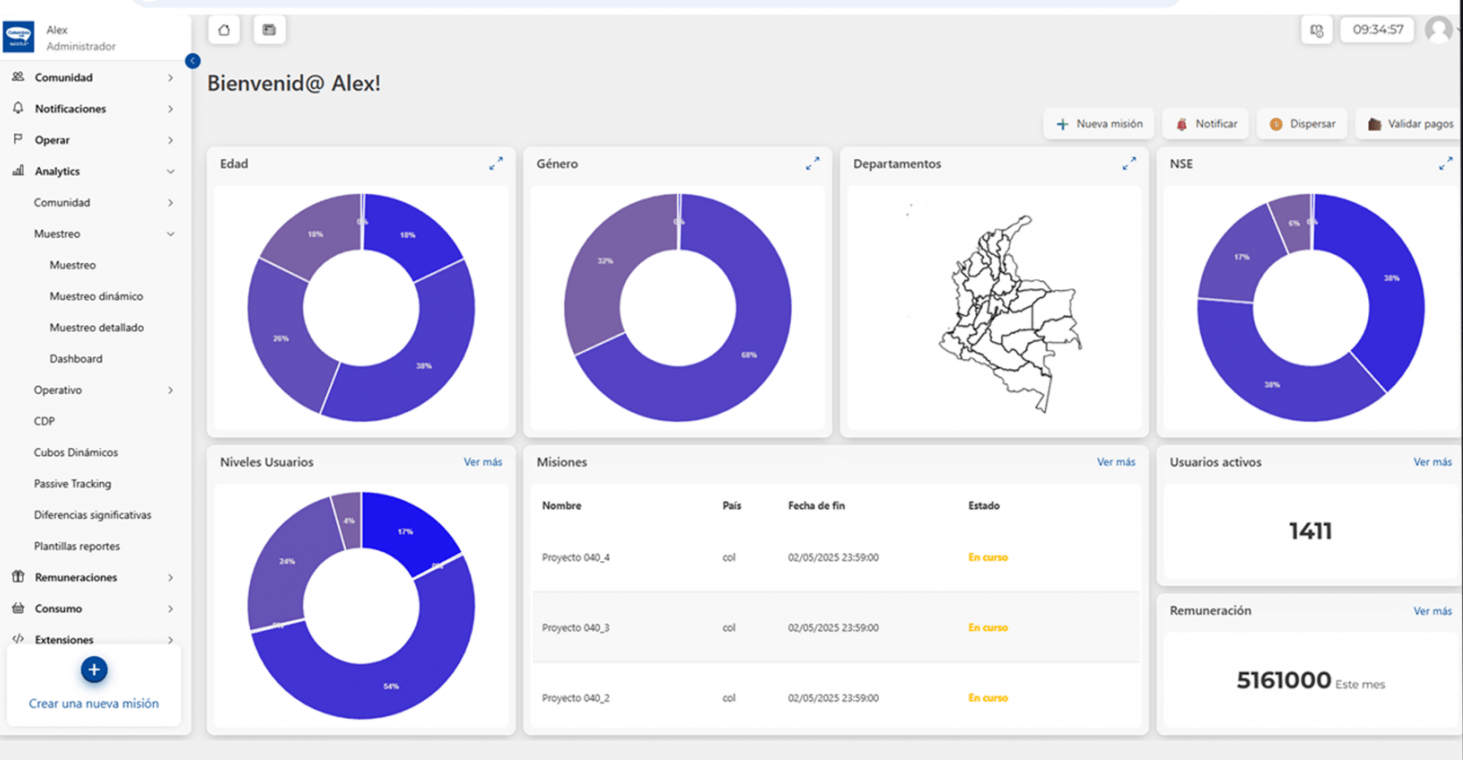Click the Colombia map in Departamentos

click(x=1010, y=312)
